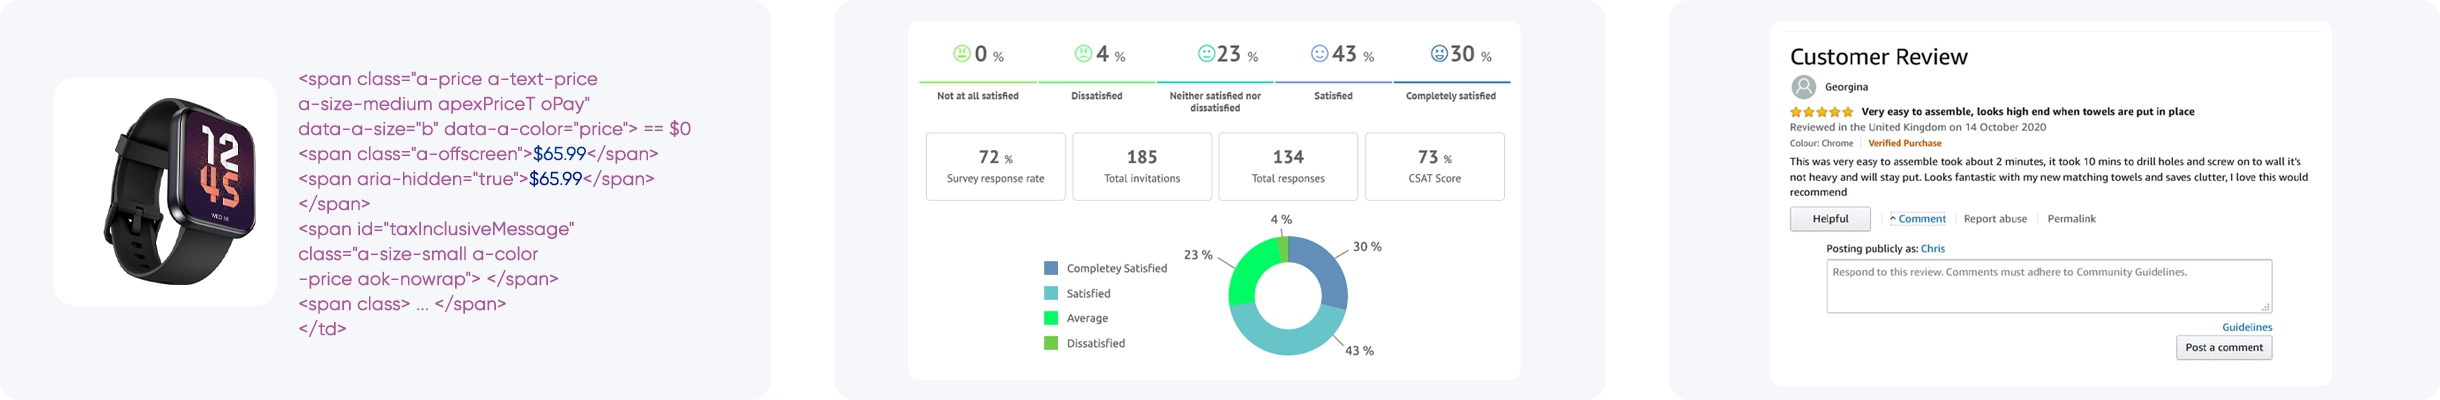Click the Post a comment button

click(x=2223, y=347)
